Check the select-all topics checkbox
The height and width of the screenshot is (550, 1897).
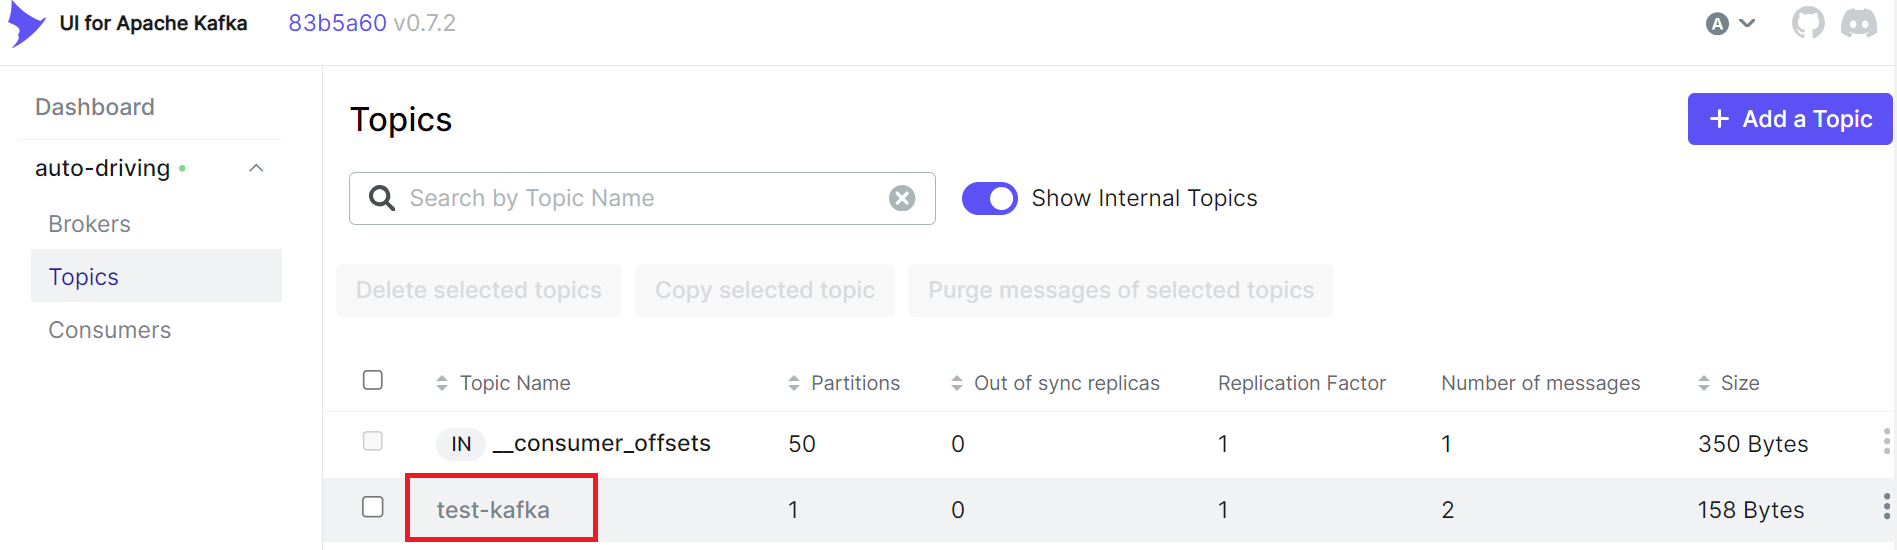tap(373, 381)
